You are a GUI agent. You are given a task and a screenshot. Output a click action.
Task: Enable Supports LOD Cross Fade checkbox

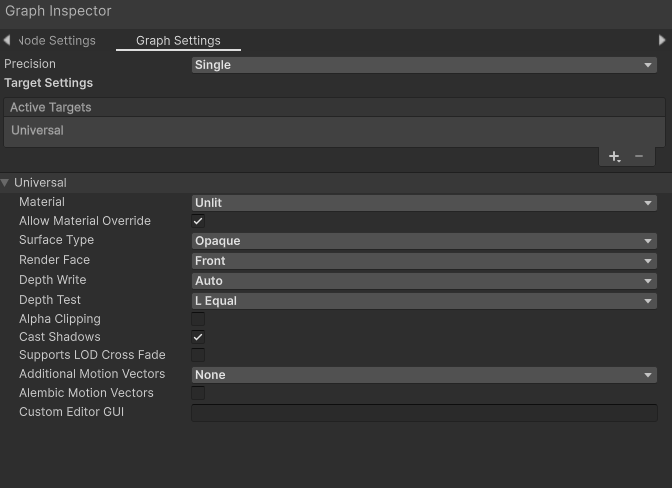click(198, 355)
